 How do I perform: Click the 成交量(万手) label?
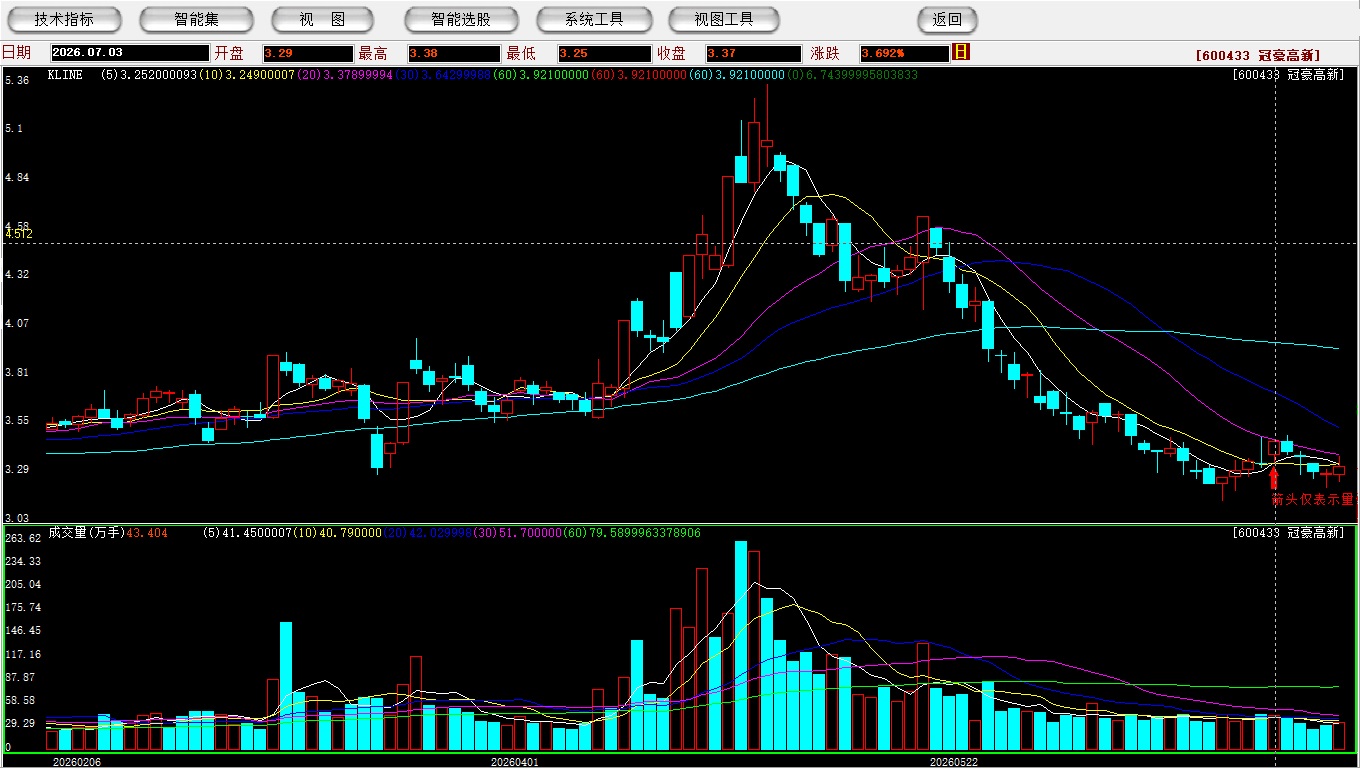[86, 533]
